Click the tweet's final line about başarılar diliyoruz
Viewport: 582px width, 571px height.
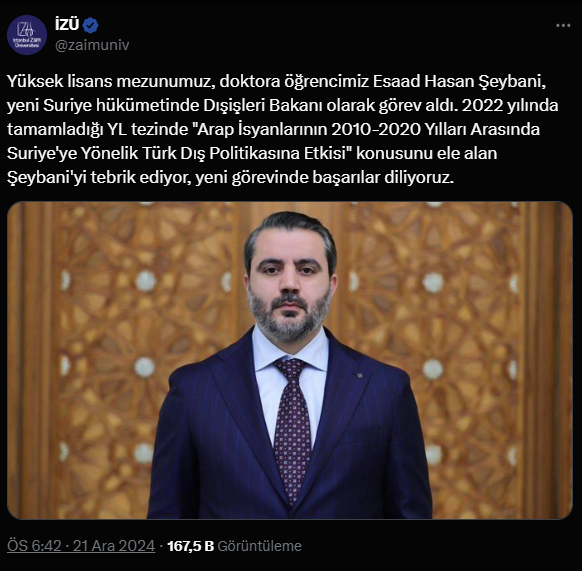point(230,177)
